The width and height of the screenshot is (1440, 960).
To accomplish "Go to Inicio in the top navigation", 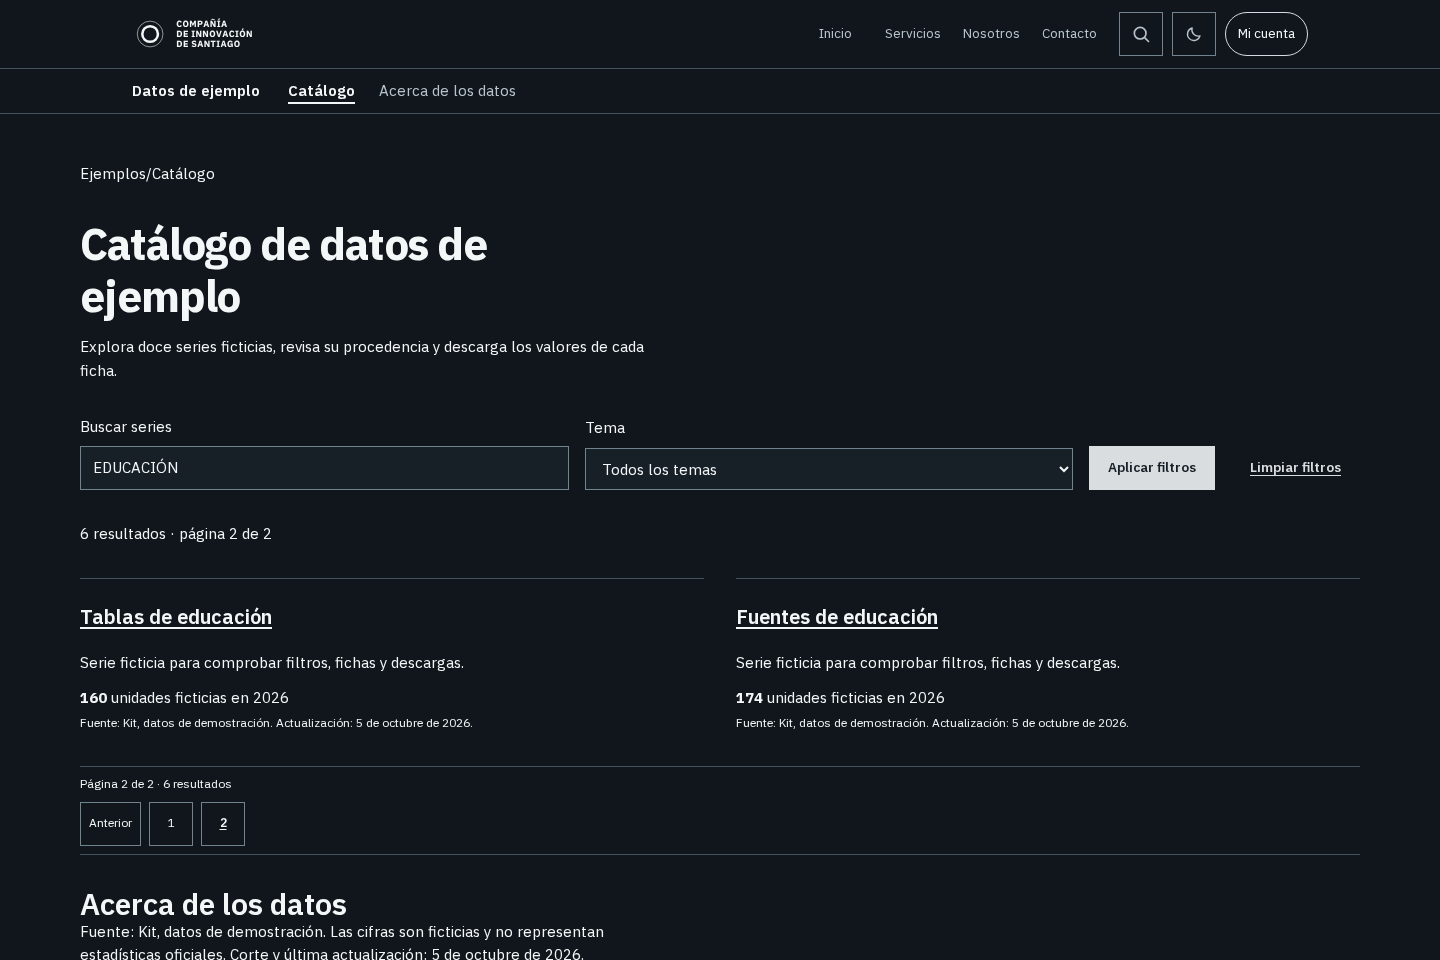I will pyautogui.click(x=835, y=34).
